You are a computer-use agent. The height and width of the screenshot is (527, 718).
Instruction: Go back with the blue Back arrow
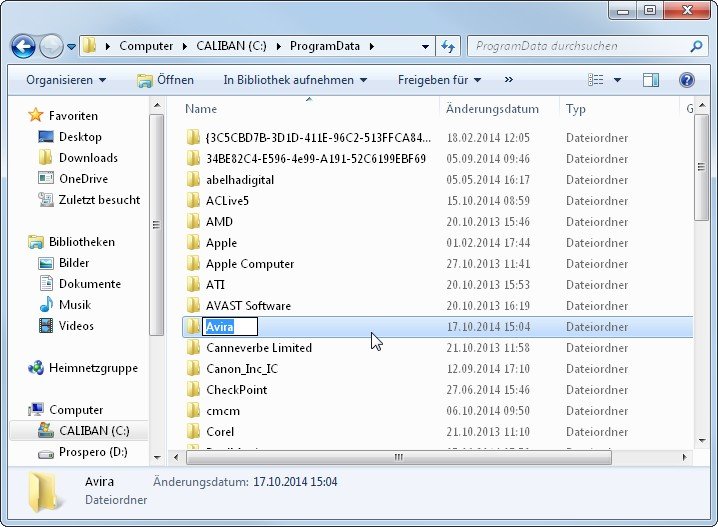click(x=23, y=46)
